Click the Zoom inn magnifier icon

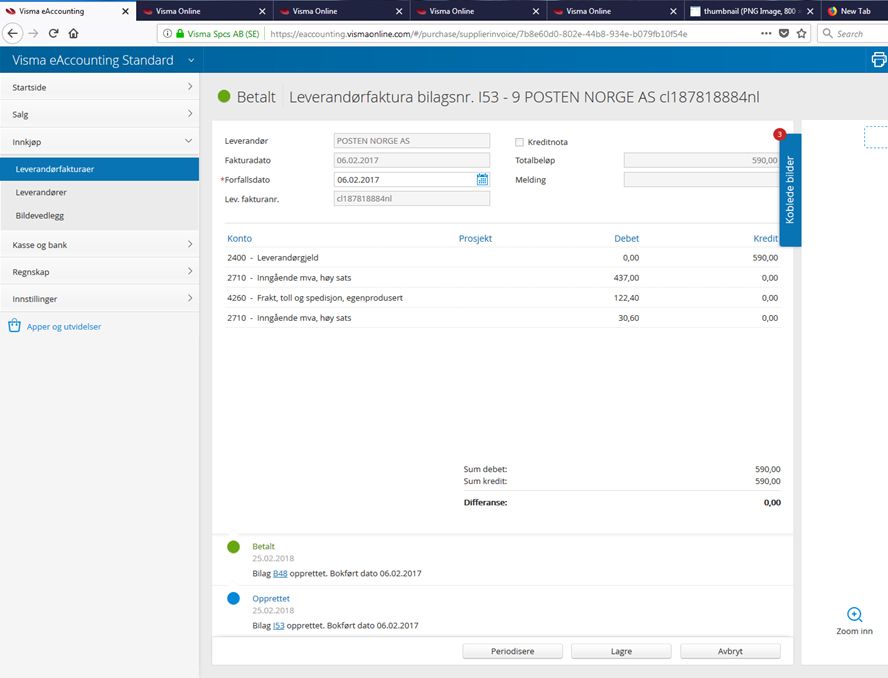[x=855, y=615]
